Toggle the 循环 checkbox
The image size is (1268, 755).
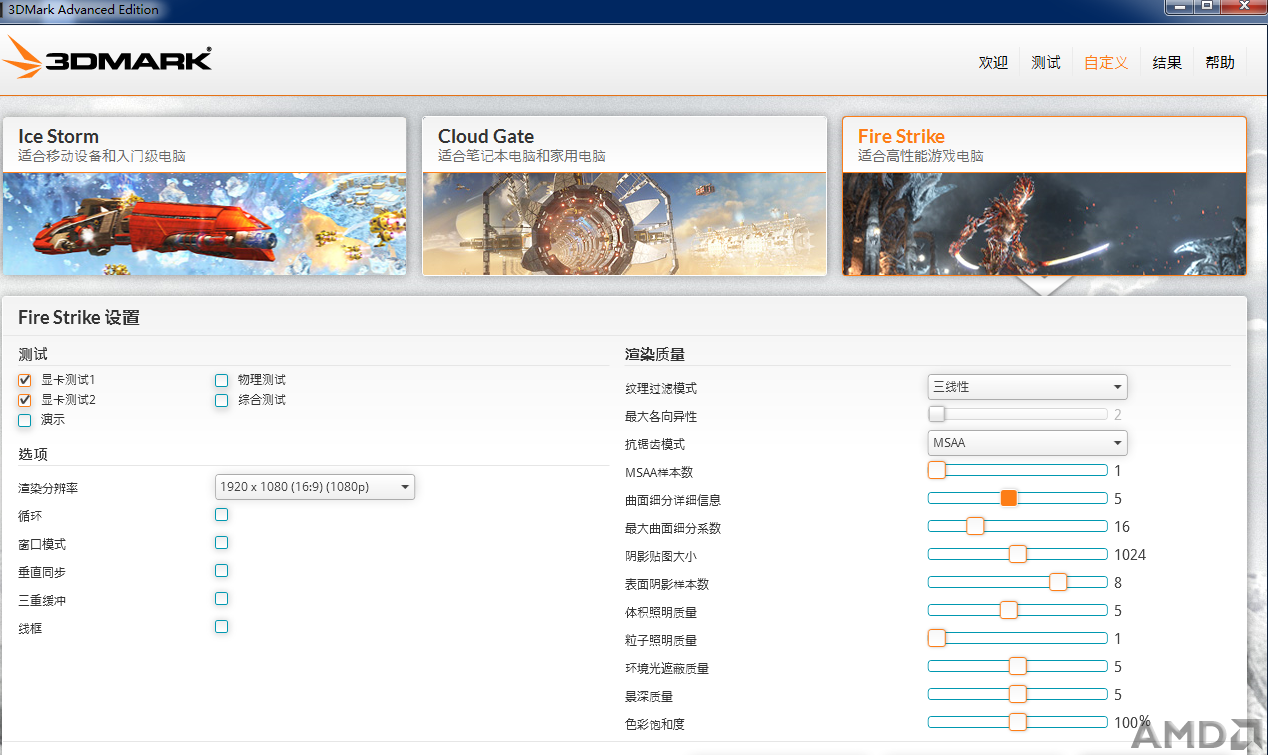click(x=222, y=515)
